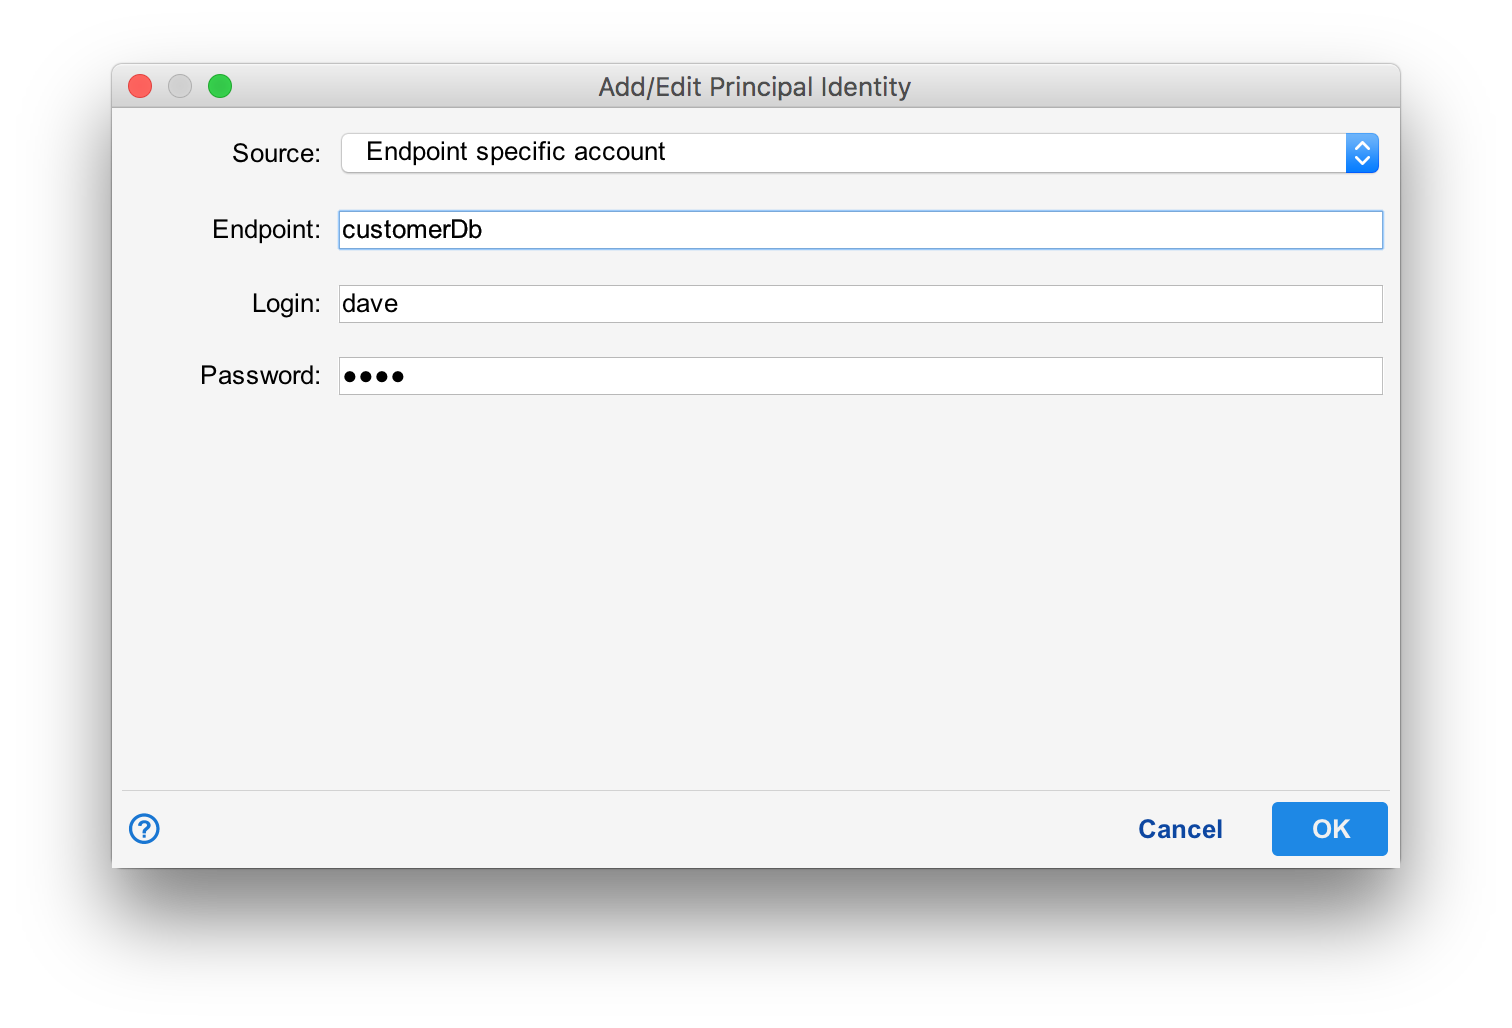Click the Source label
This screenshot has width=1512, height=1028.
coord(275,153)
